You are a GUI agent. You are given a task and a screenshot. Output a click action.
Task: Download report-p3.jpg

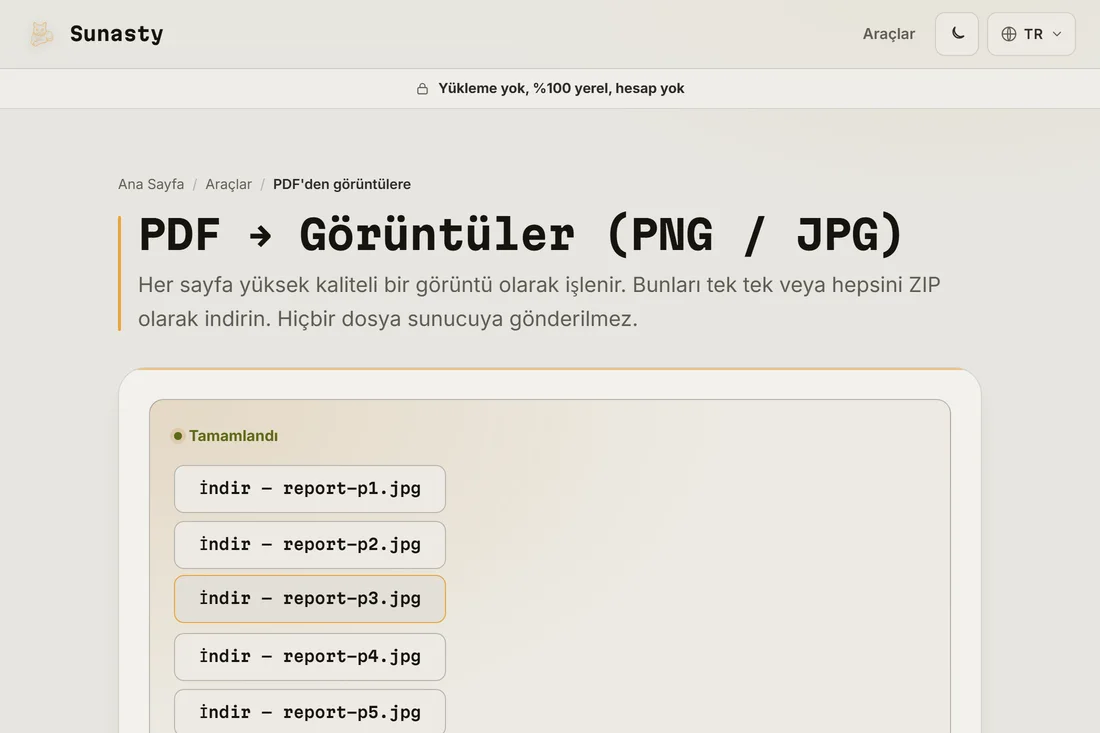tap(310, 599)
